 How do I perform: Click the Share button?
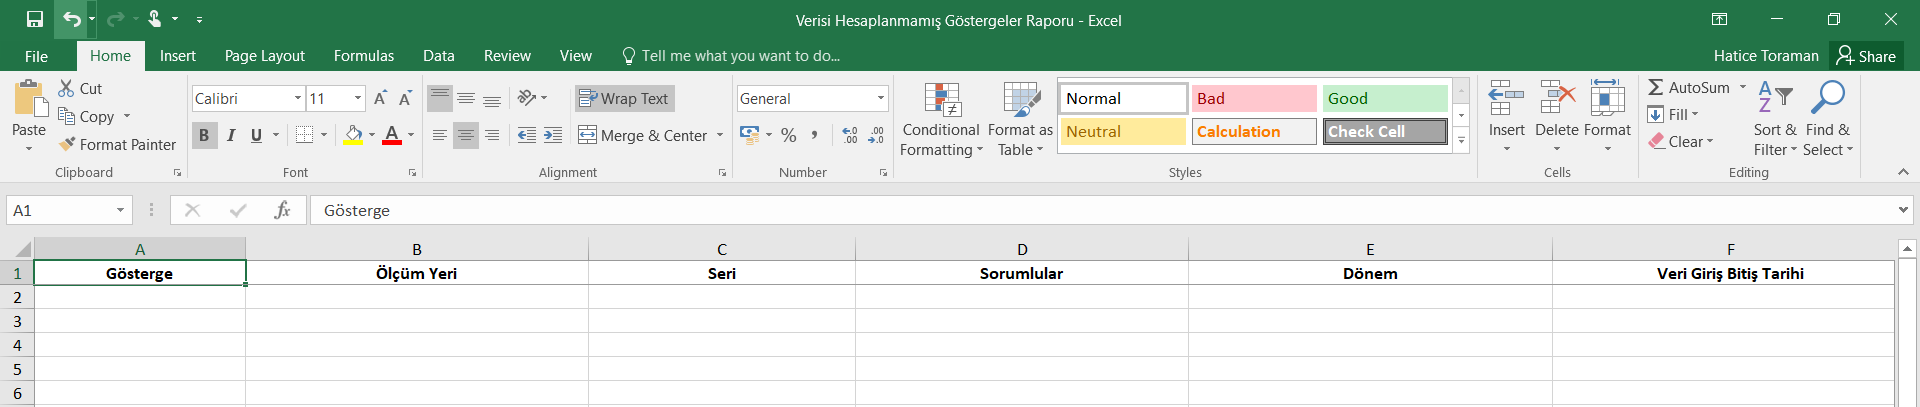[1866, 56]
